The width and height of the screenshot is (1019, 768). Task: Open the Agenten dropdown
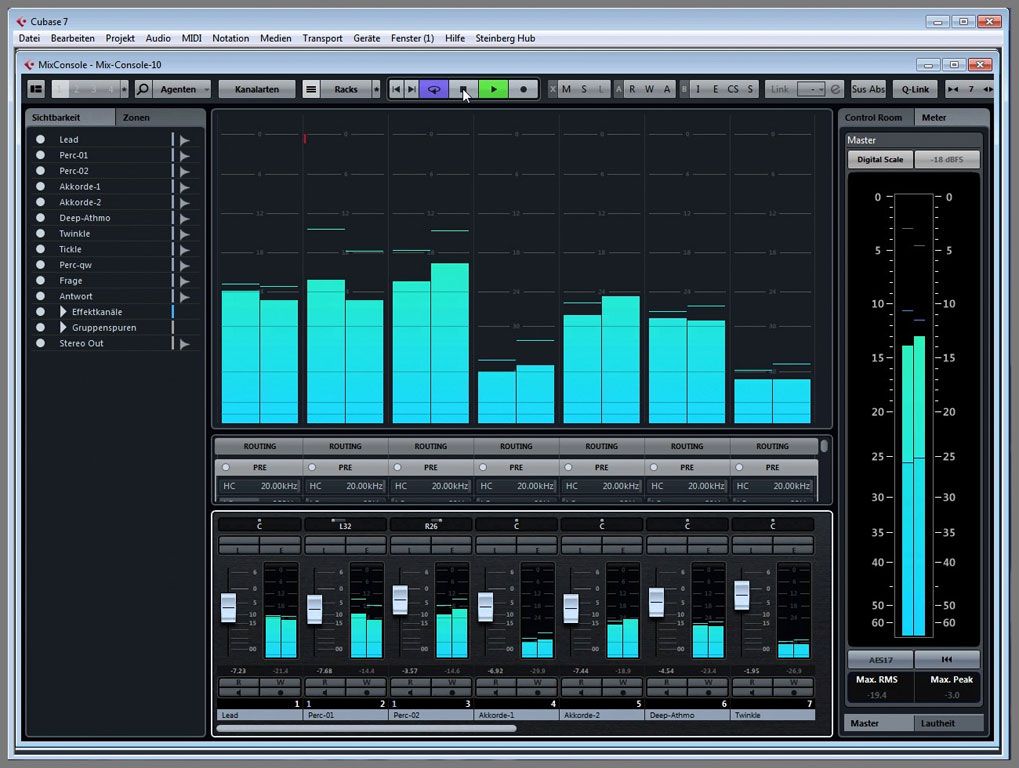click(183, 89)
